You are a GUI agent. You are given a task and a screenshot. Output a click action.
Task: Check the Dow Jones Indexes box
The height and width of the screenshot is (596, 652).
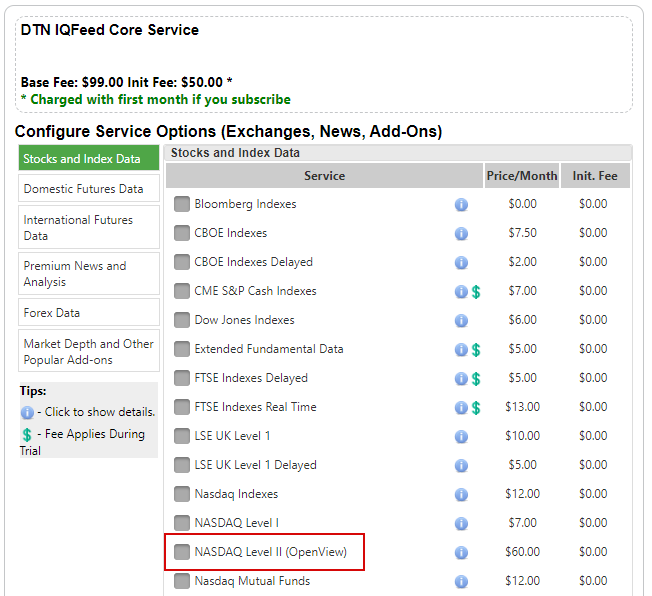182,320
